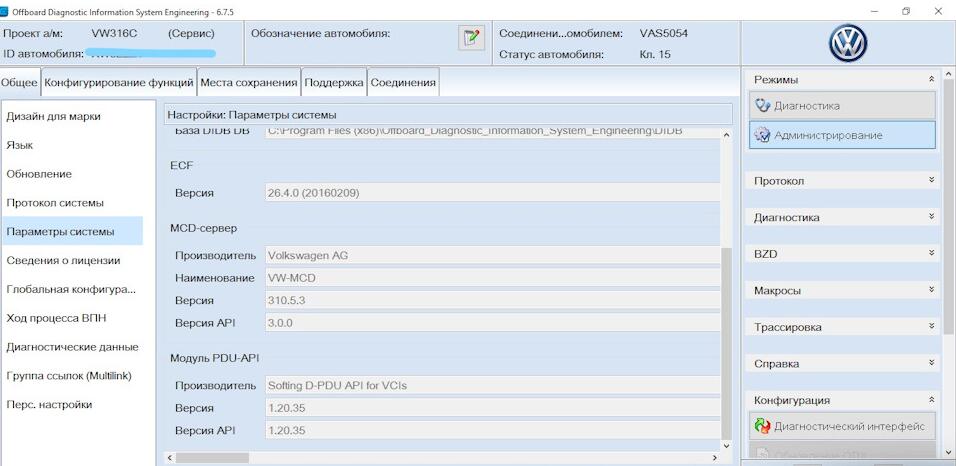Click the MCD-сервер section heading

(x=204, y=228)
